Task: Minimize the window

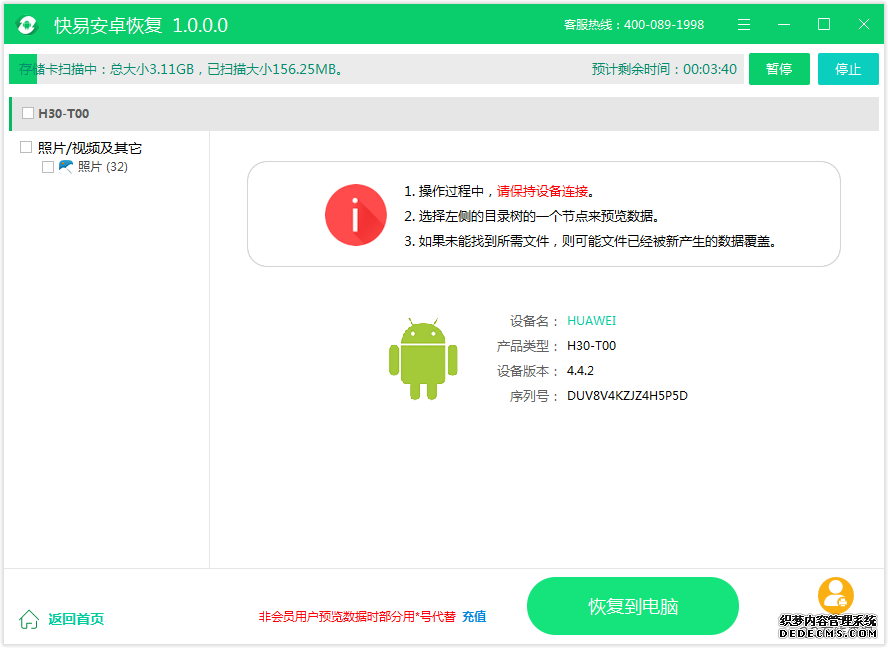Action: [784, 24]
